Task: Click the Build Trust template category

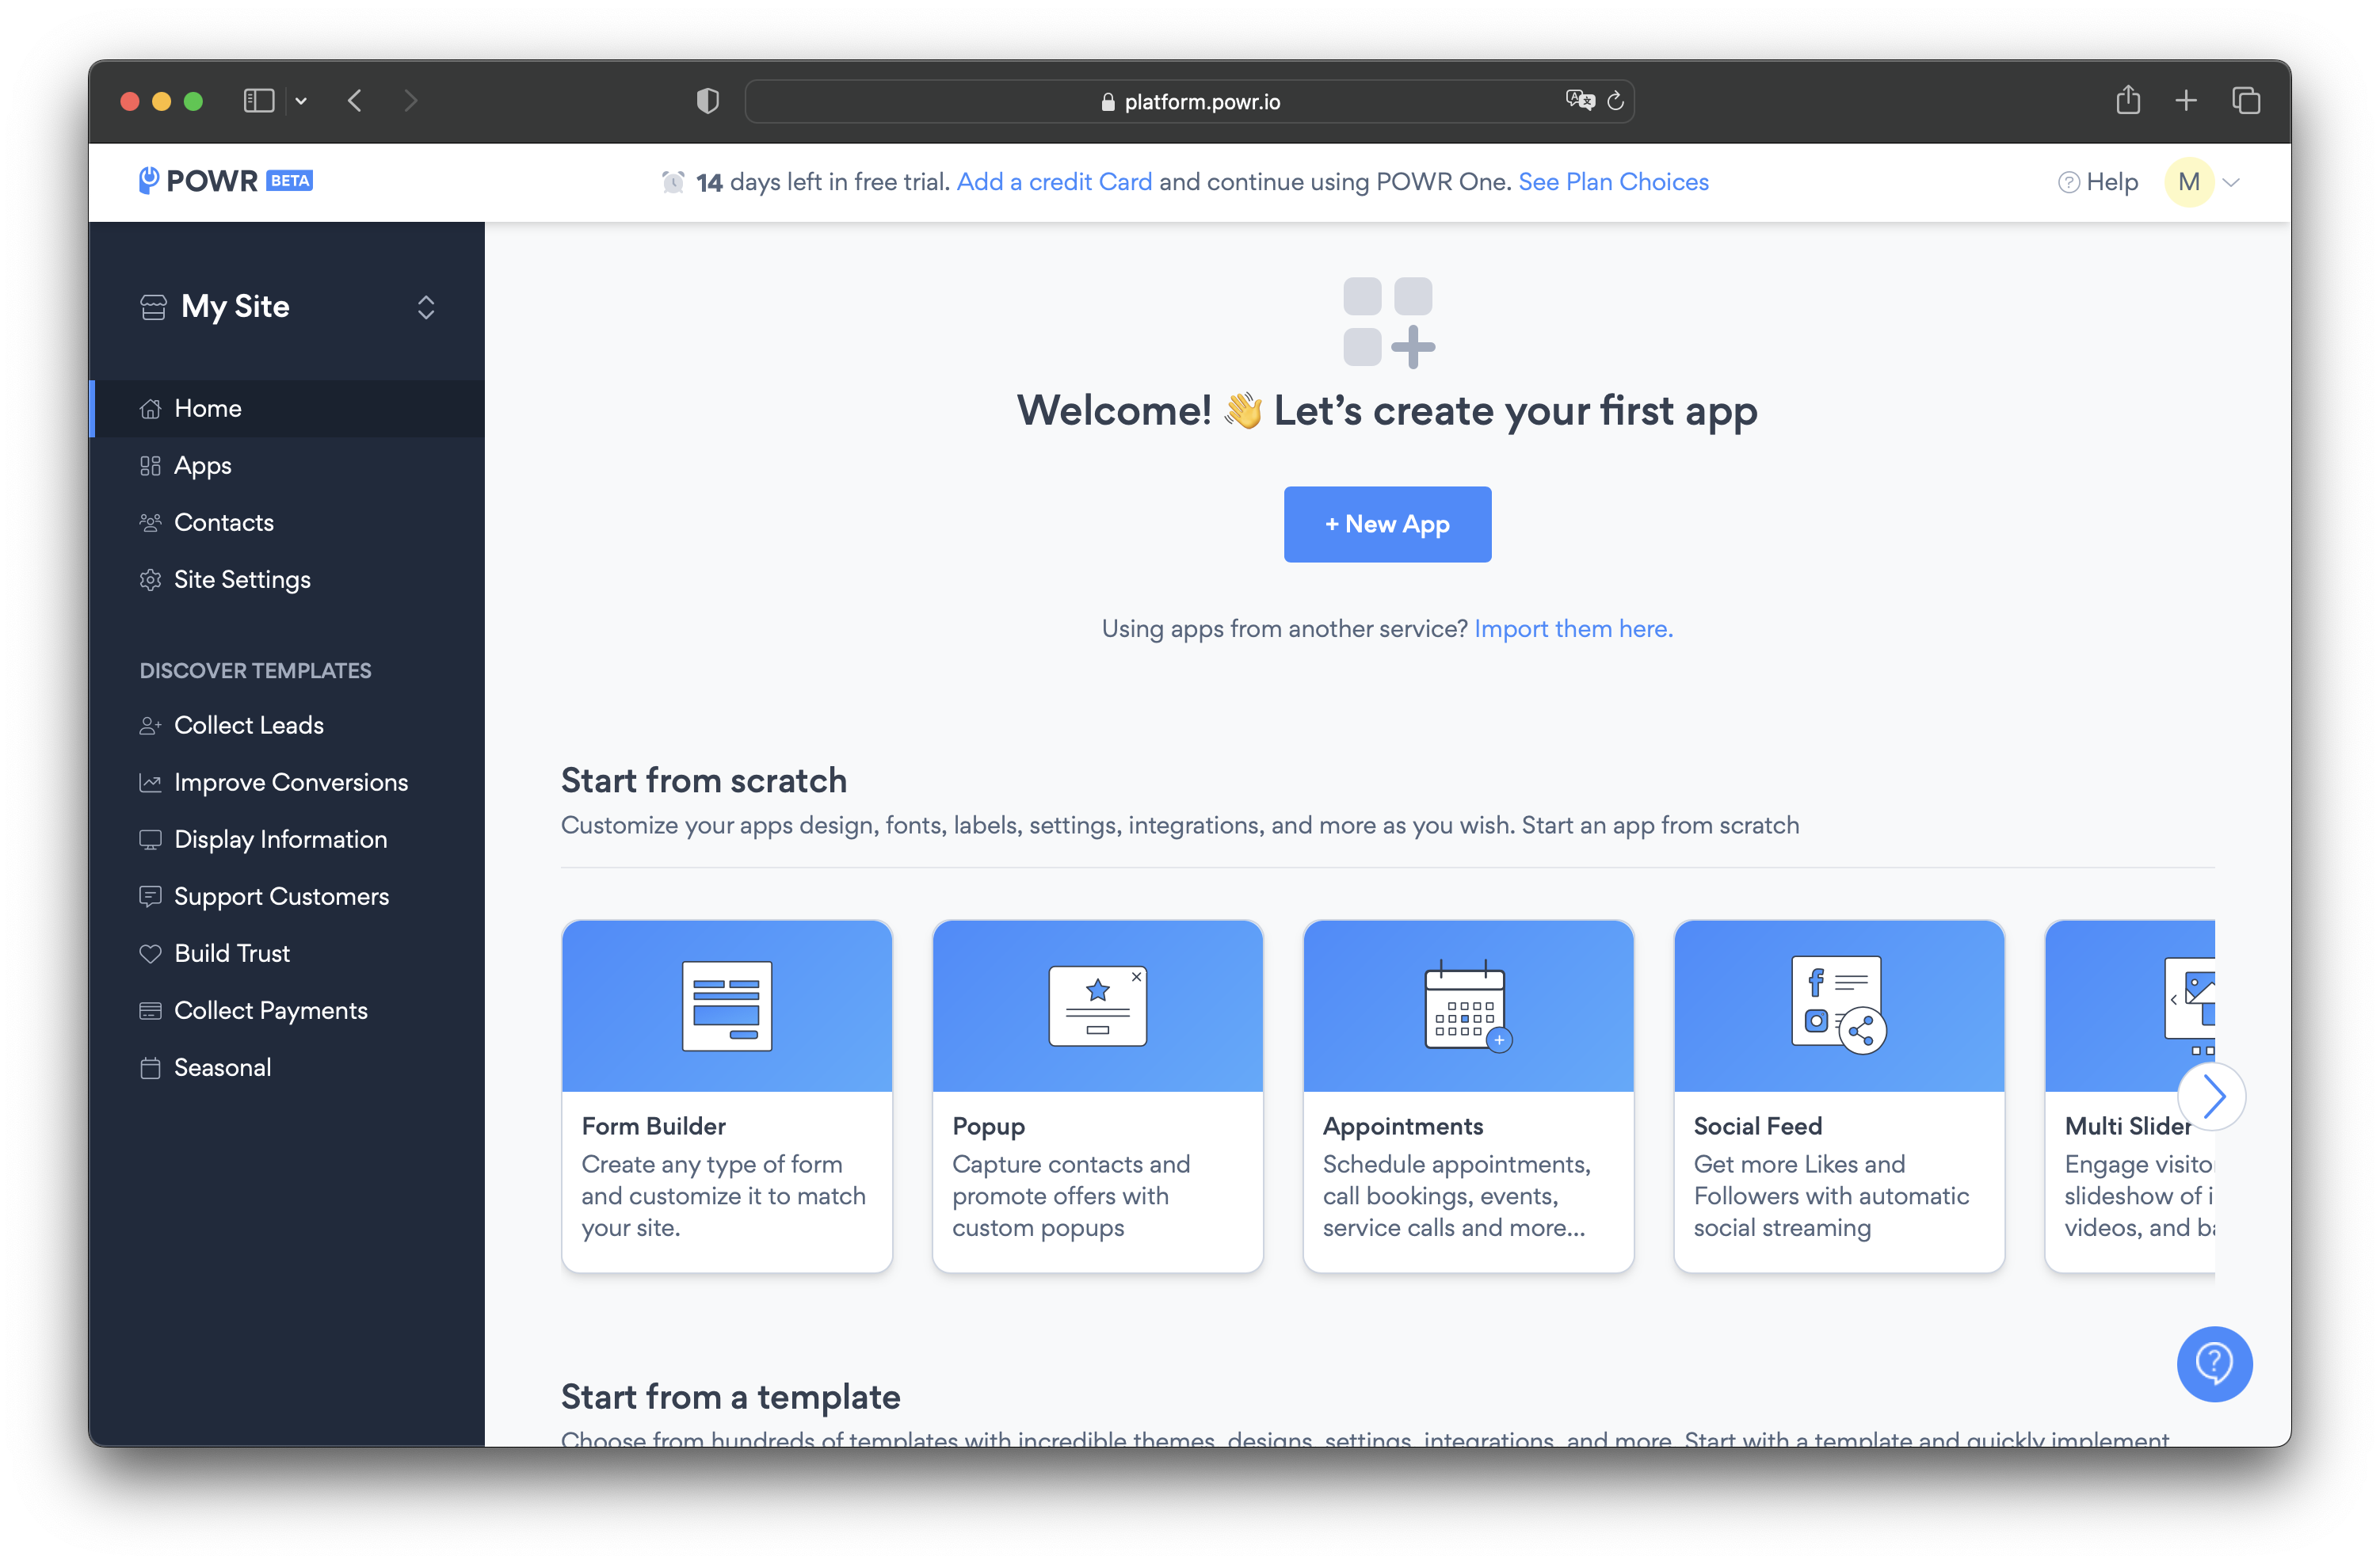Action: tap(232, 953)
